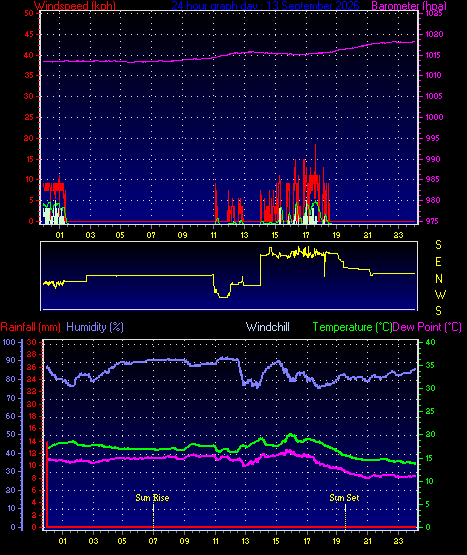This screenshot has height=555, width=467.
Task: Click the Windchill legend label
Action: pyautogui.click(x=268, y=327)
